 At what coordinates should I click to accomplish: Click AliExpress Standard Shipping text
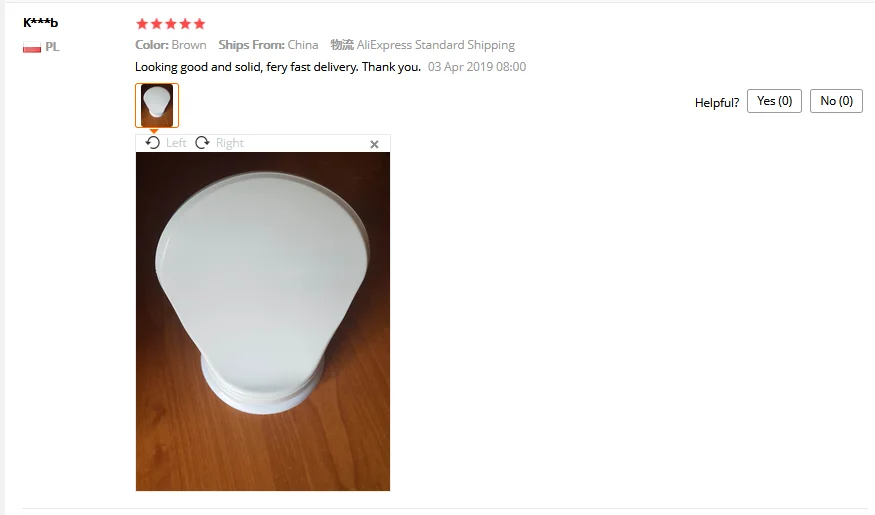[436, 45]
